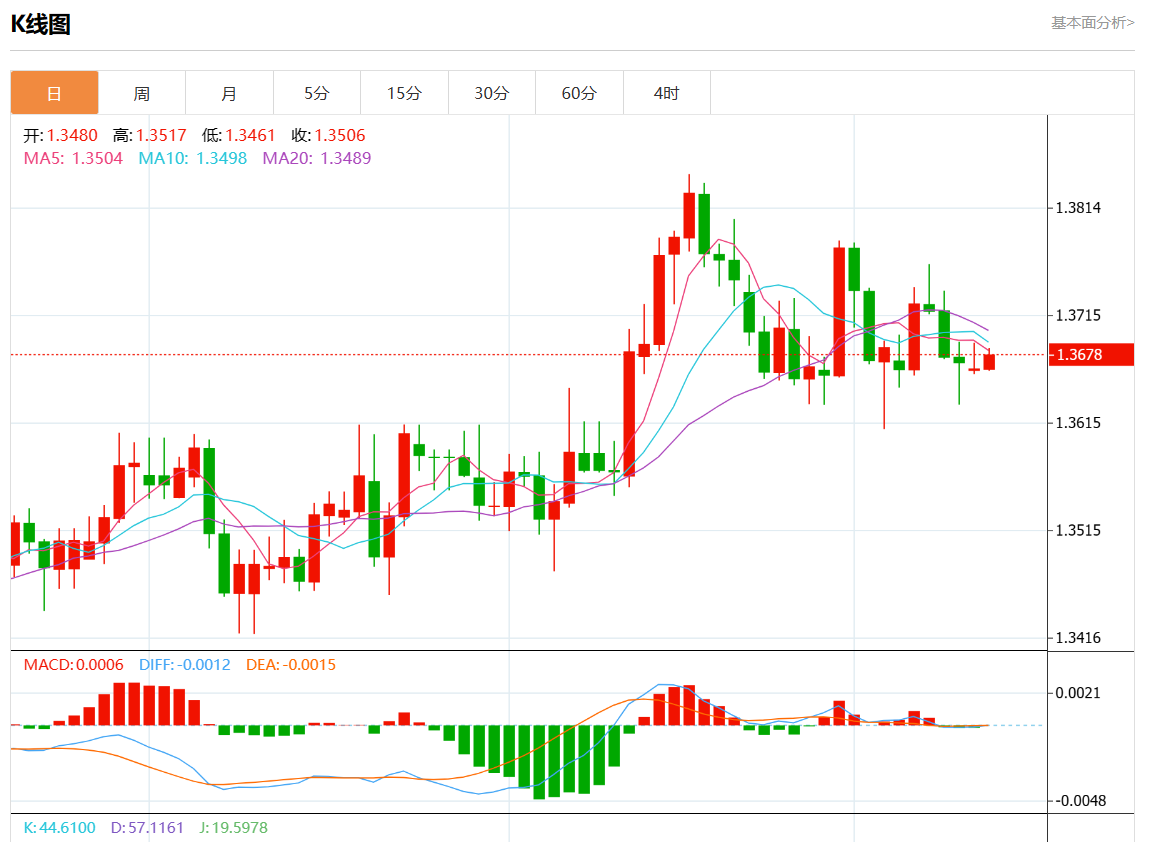The width and height of the screenshot is (1153, 842).
Task: Open the 15分 interval tab
Action: click(404, 93)
